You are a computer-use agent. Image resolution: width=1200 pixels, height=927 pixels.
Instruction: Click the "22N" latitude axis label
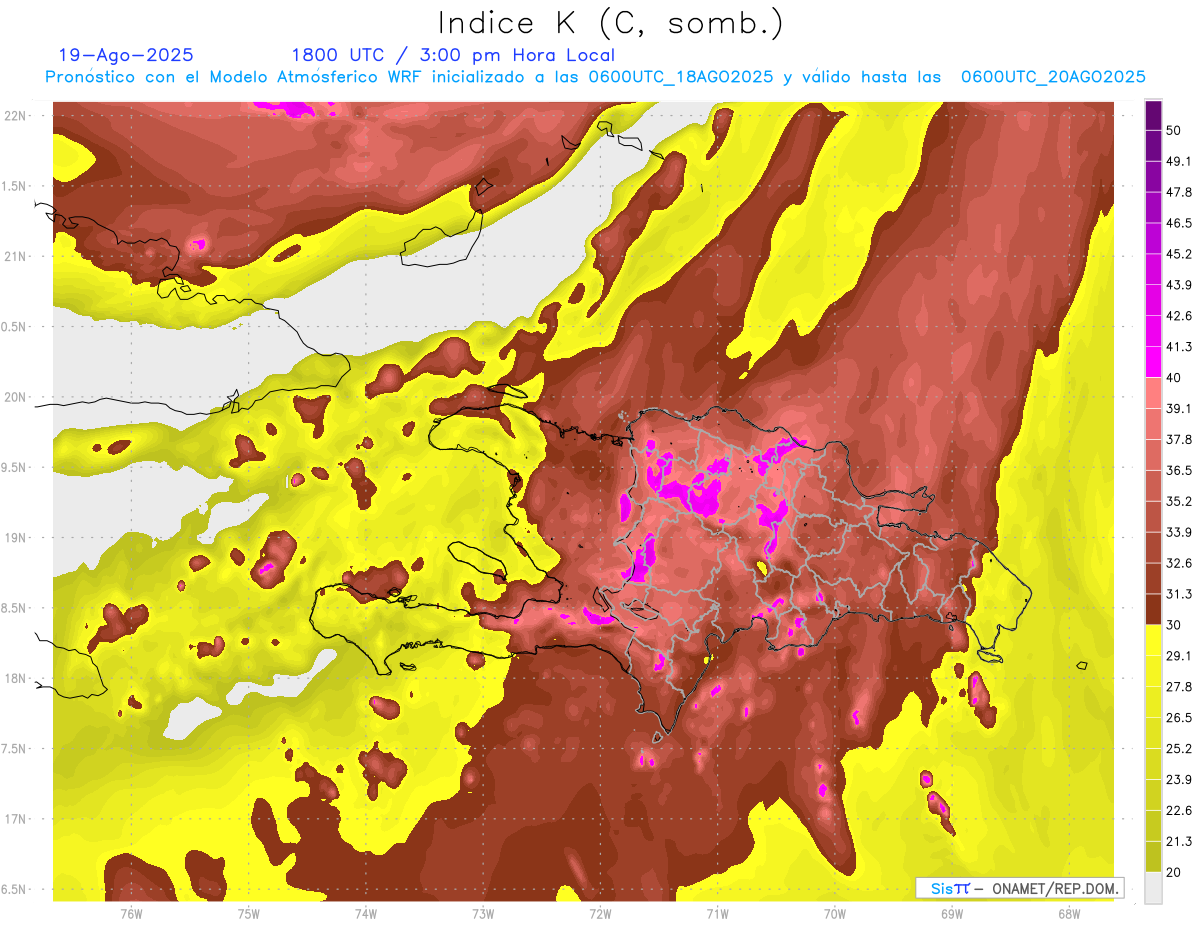coord(15,116)
